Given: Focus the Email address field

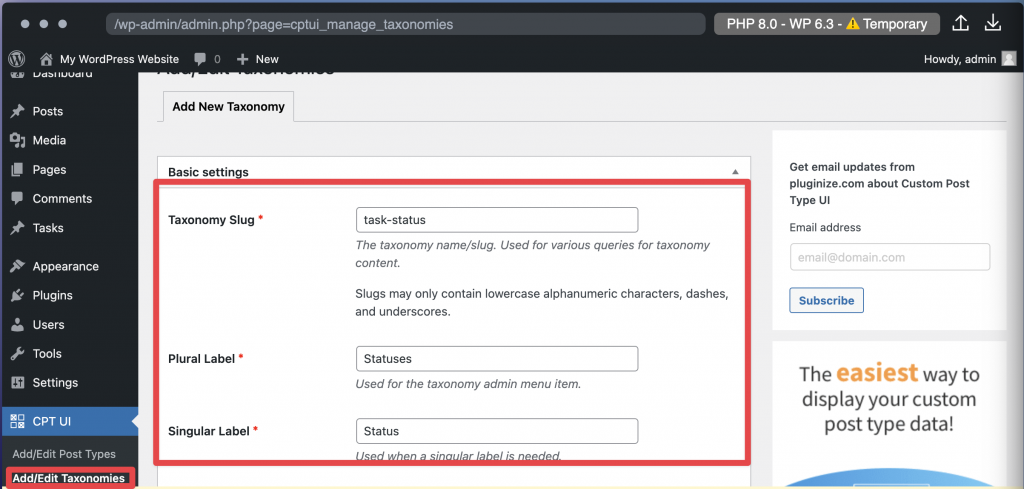Looking at the screenshot, I should [889, 257].
